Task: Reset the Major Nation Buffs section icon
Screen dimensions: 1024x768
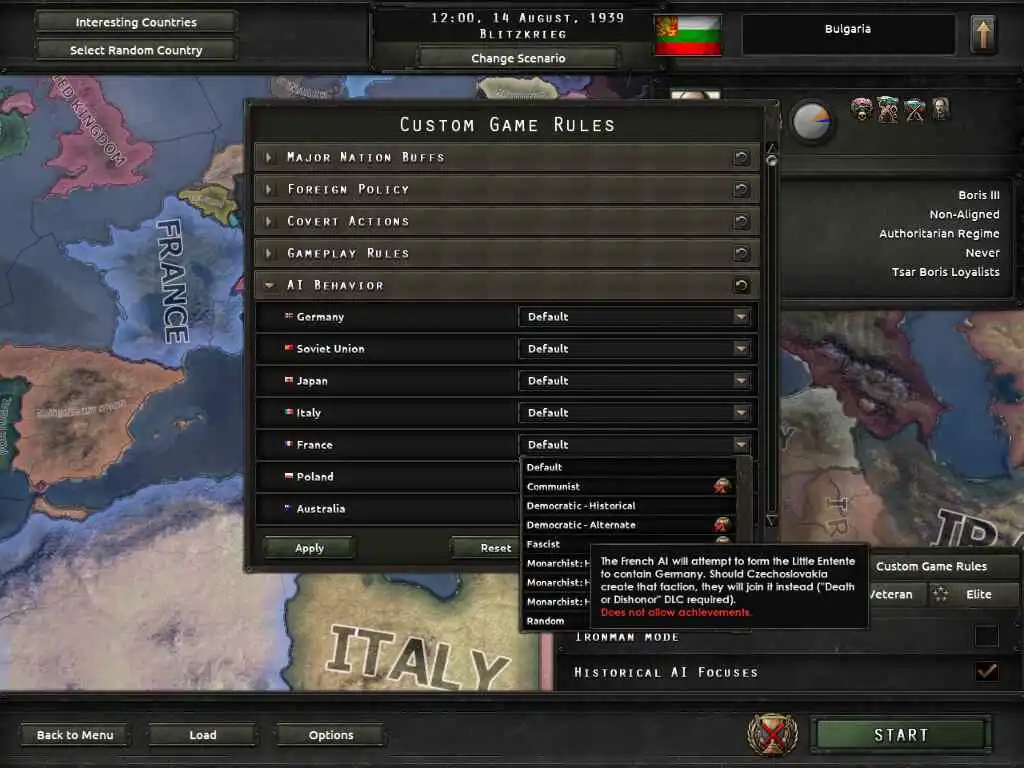Action: (x=741, y=157)
